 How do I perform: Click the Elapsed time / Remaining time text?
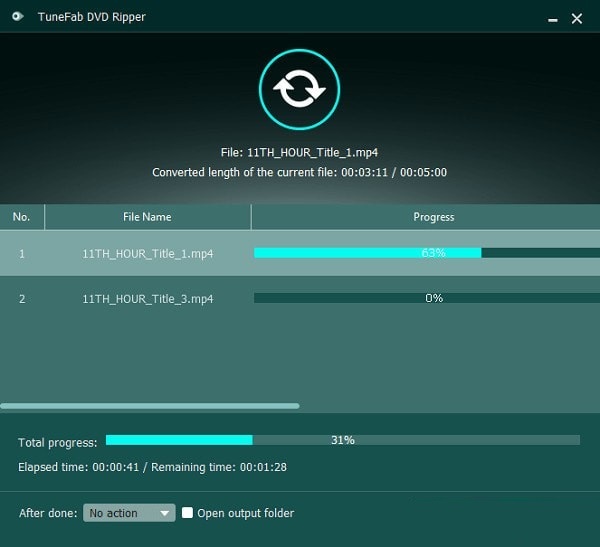[152, 467]
